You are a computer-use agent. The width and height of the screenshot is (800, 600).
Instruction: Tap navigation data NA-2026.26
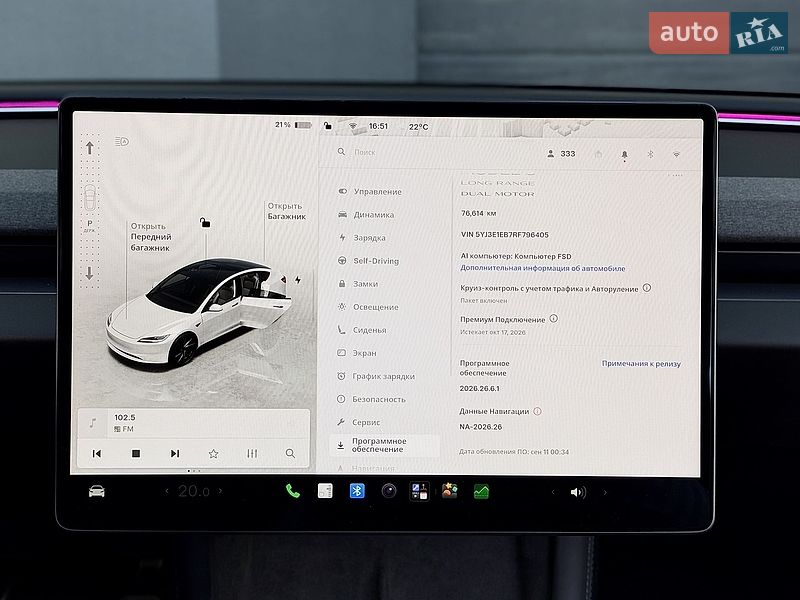pyautogui.click(x=481, y=427)
